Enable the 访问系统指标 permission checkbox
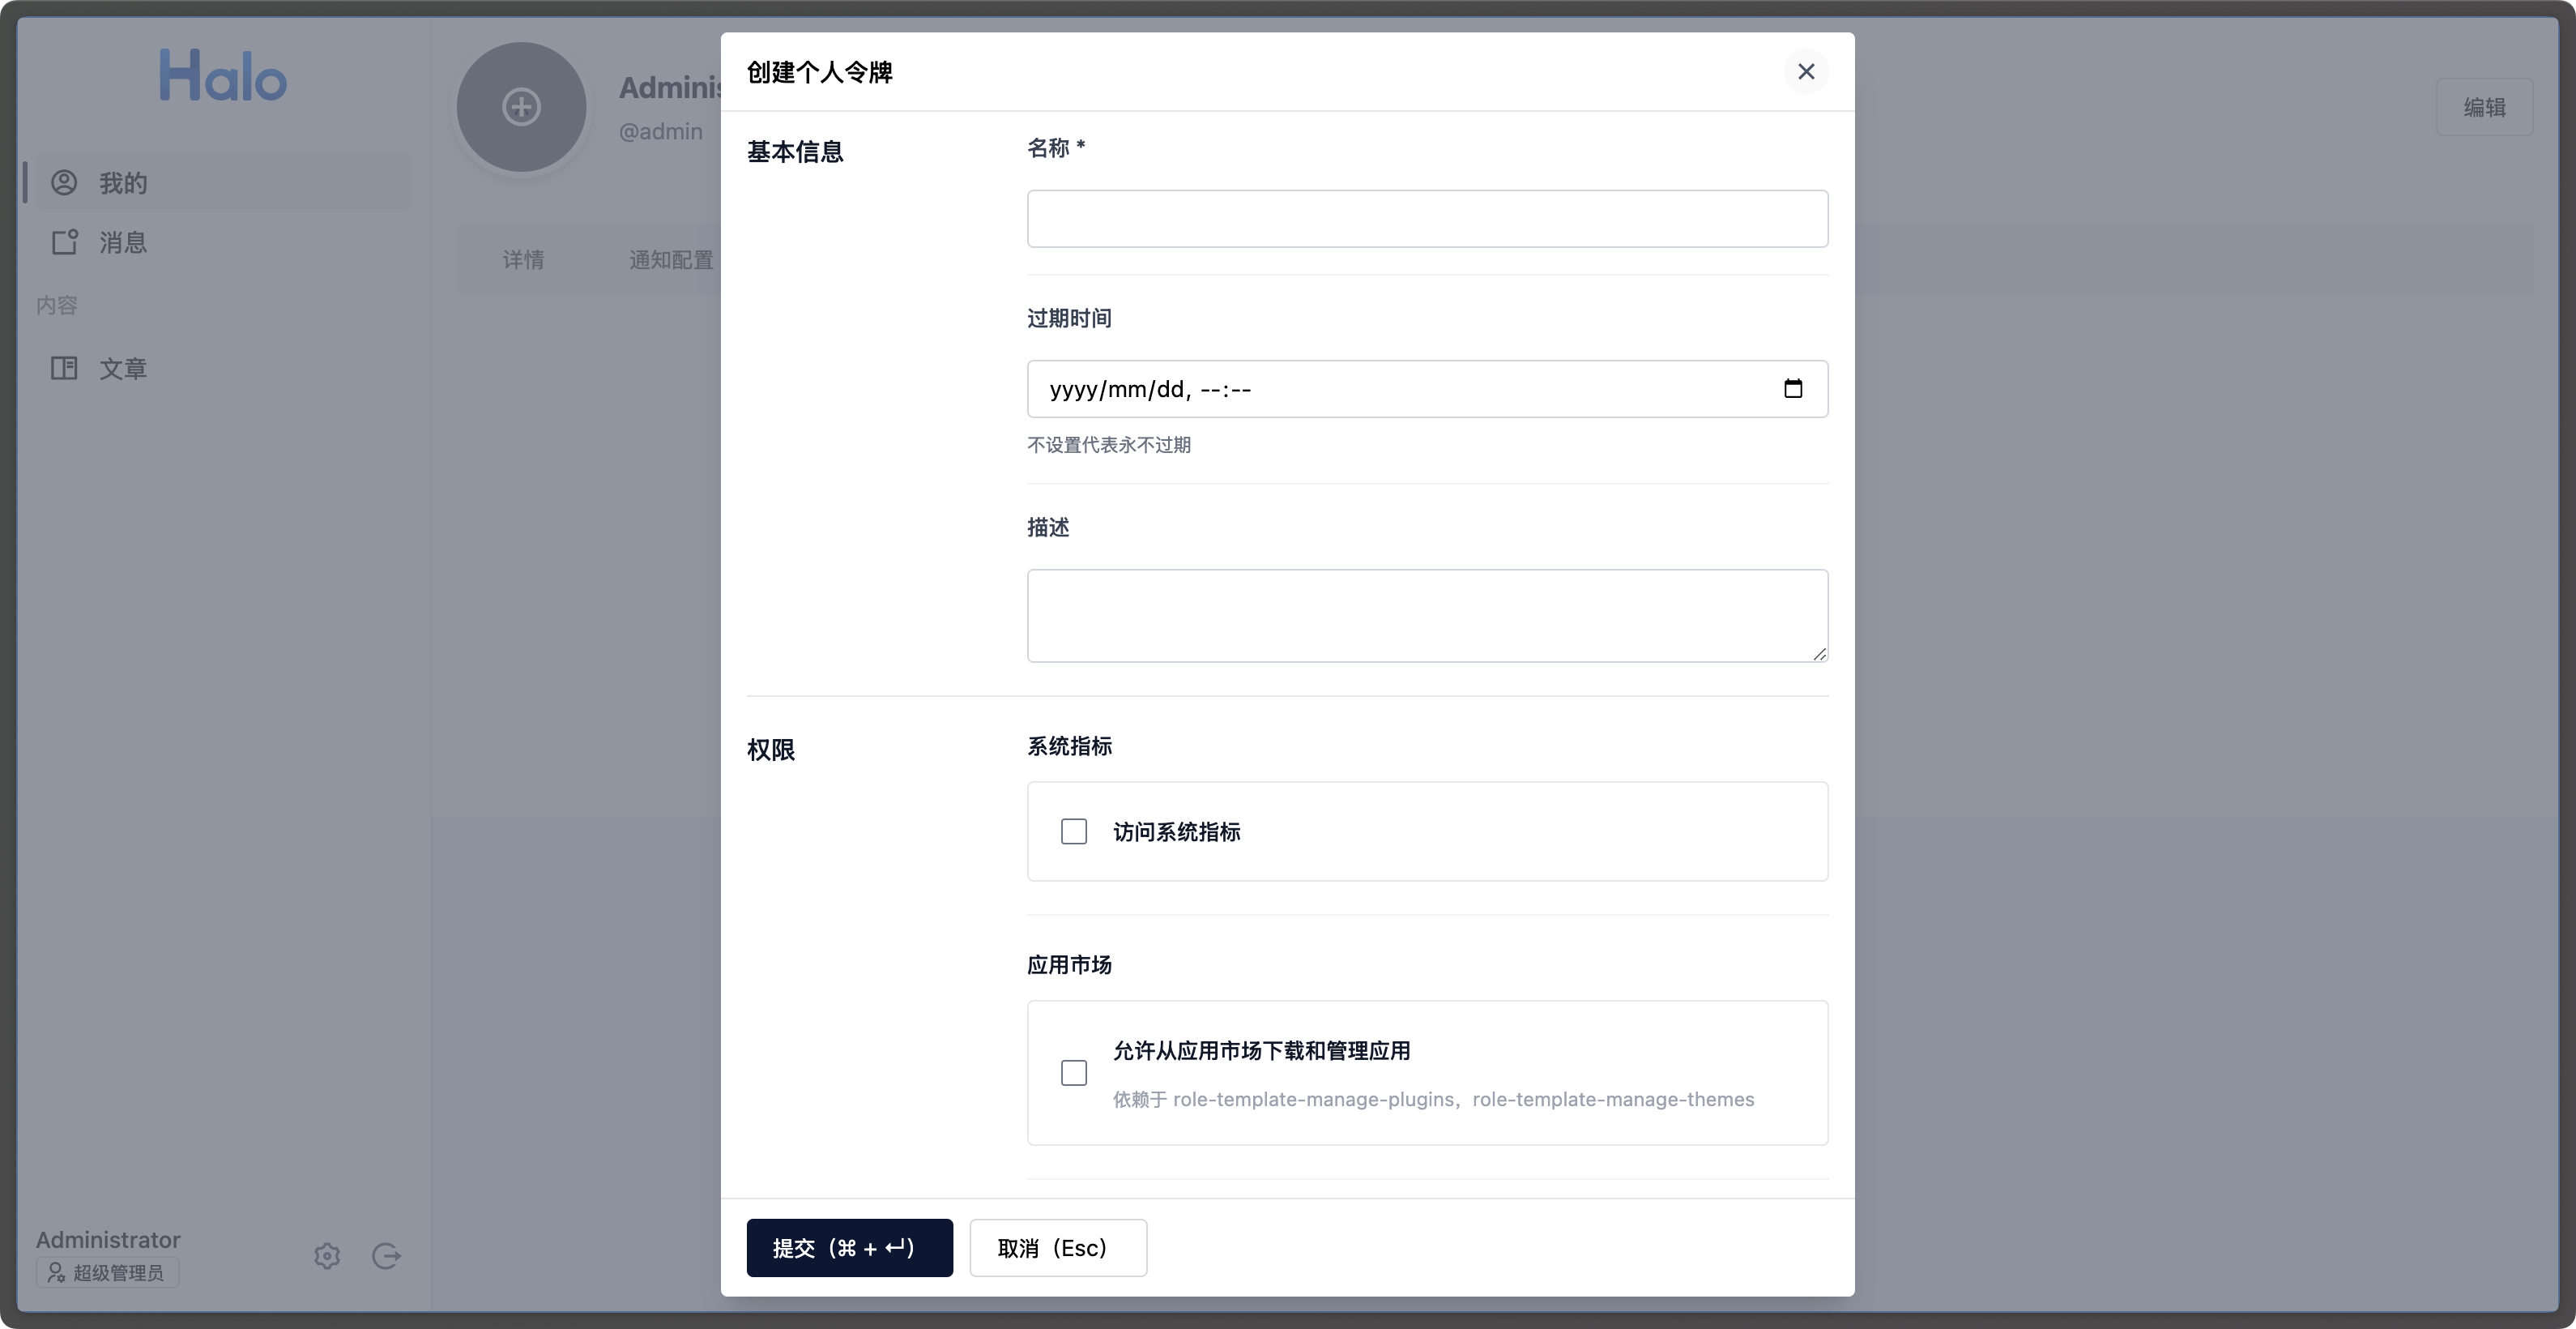Viewport: 2576px width, 1329px height. point(1073,831)
